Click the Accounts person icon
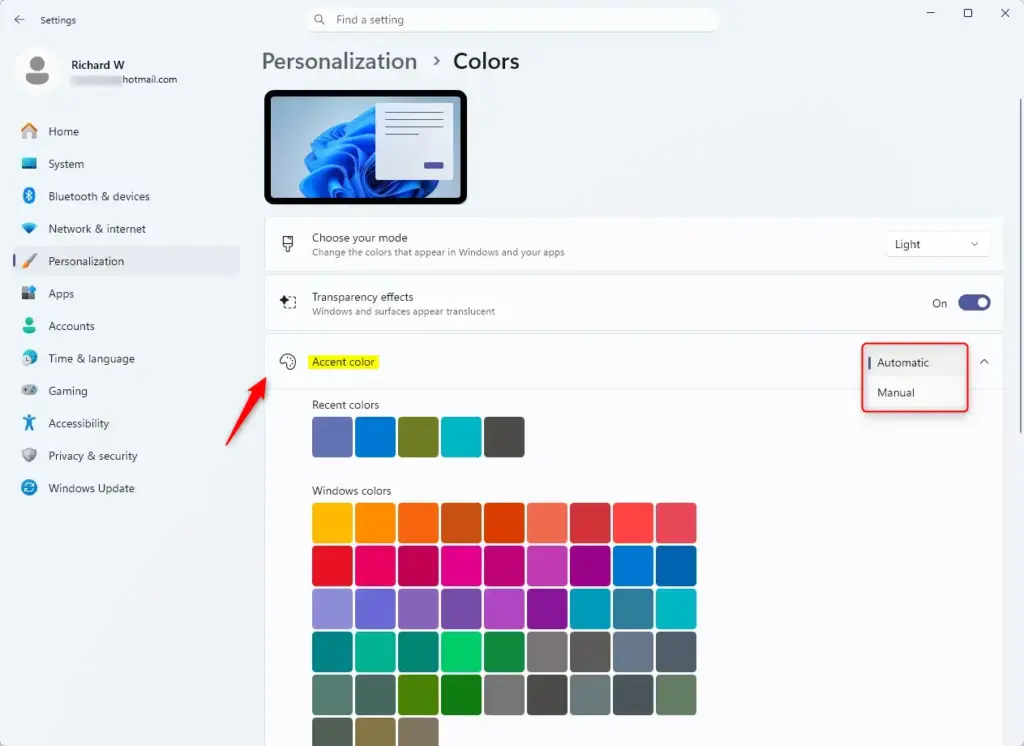The image size is (1024, 746). (29, 325)
